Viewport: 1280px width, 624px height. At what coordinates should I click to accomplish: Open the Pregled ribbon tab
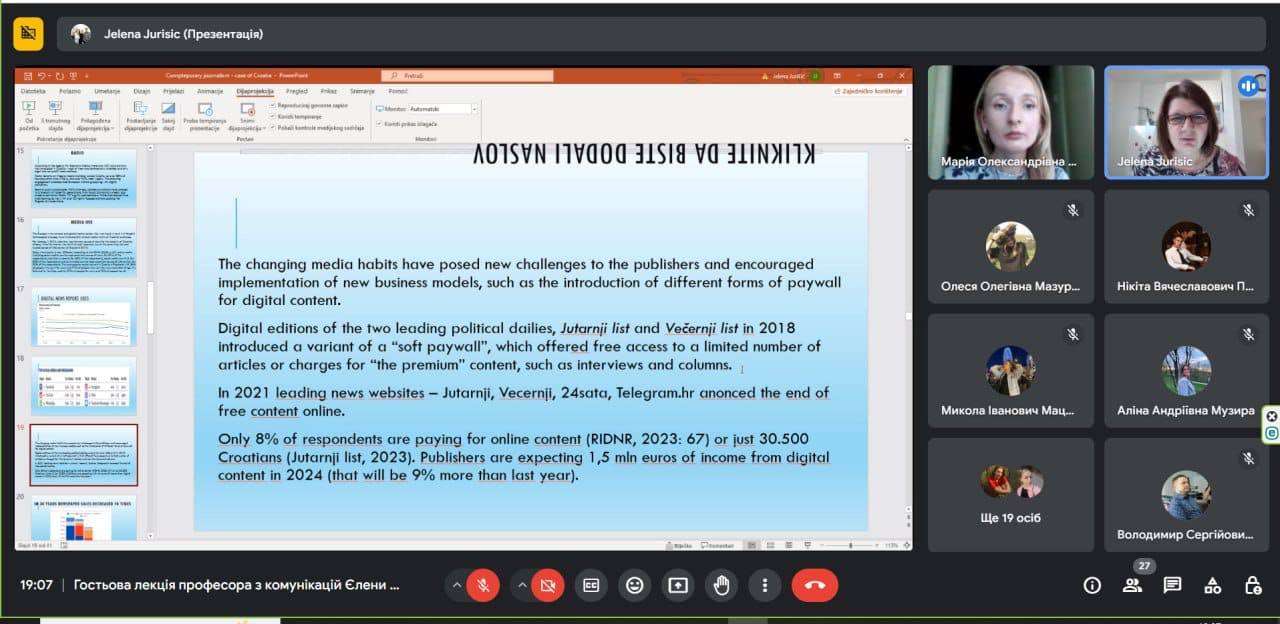point(297,91)
